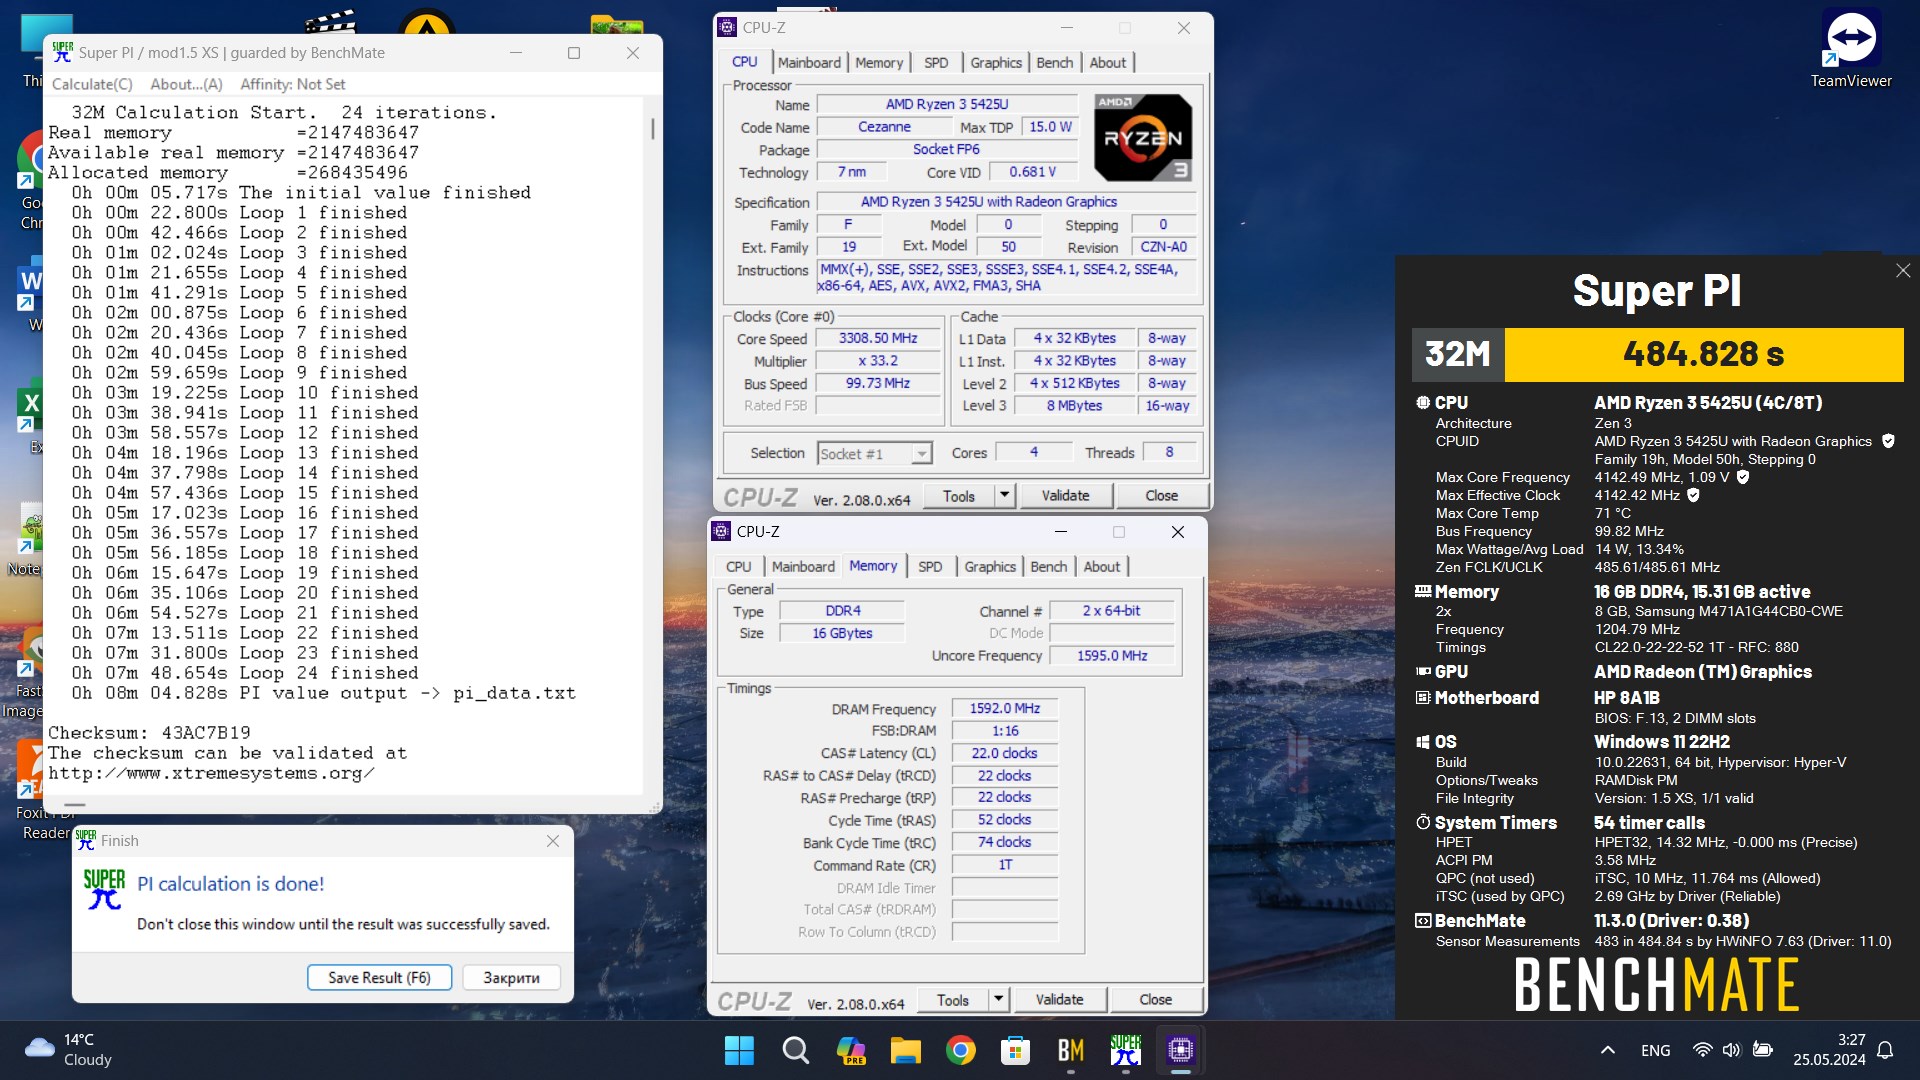Open About tab in top CPU-Z

(1107, 62)
